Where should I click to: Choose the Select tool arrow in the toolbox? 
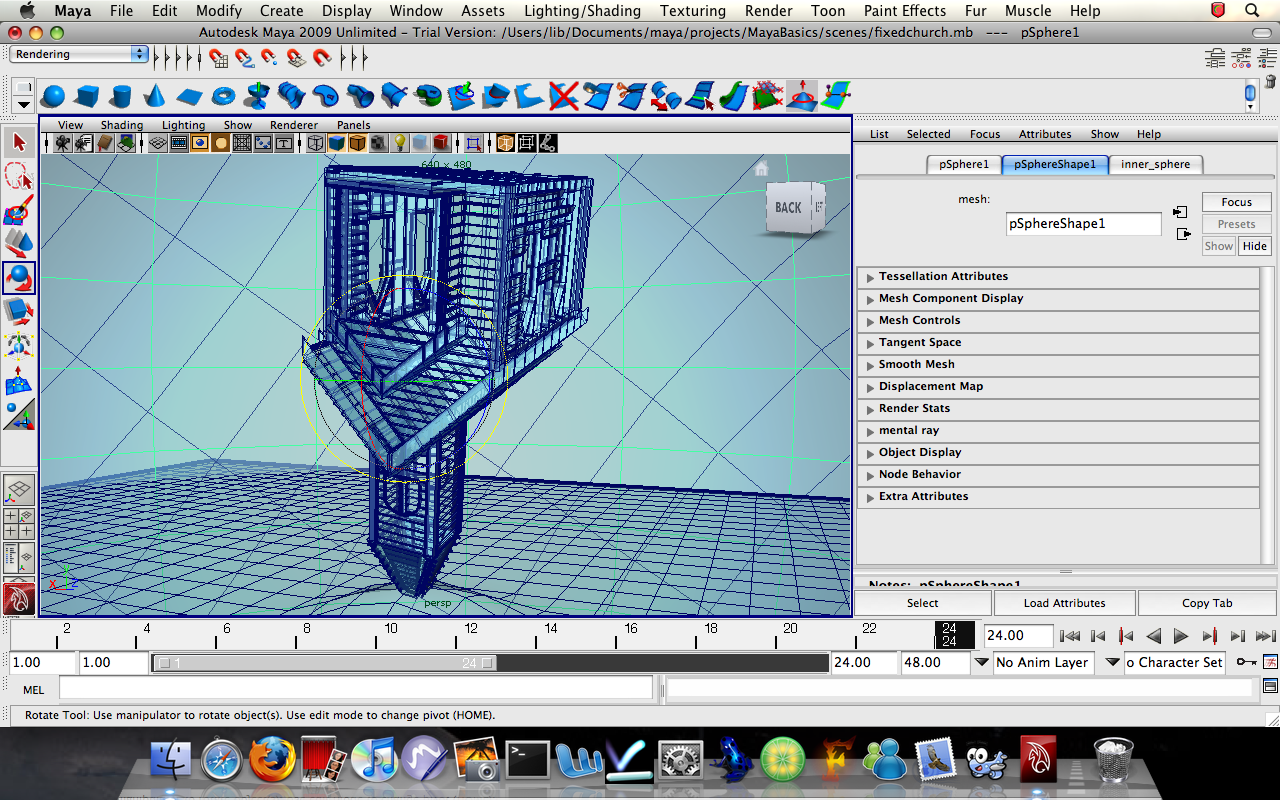click(x=19, y=142)
